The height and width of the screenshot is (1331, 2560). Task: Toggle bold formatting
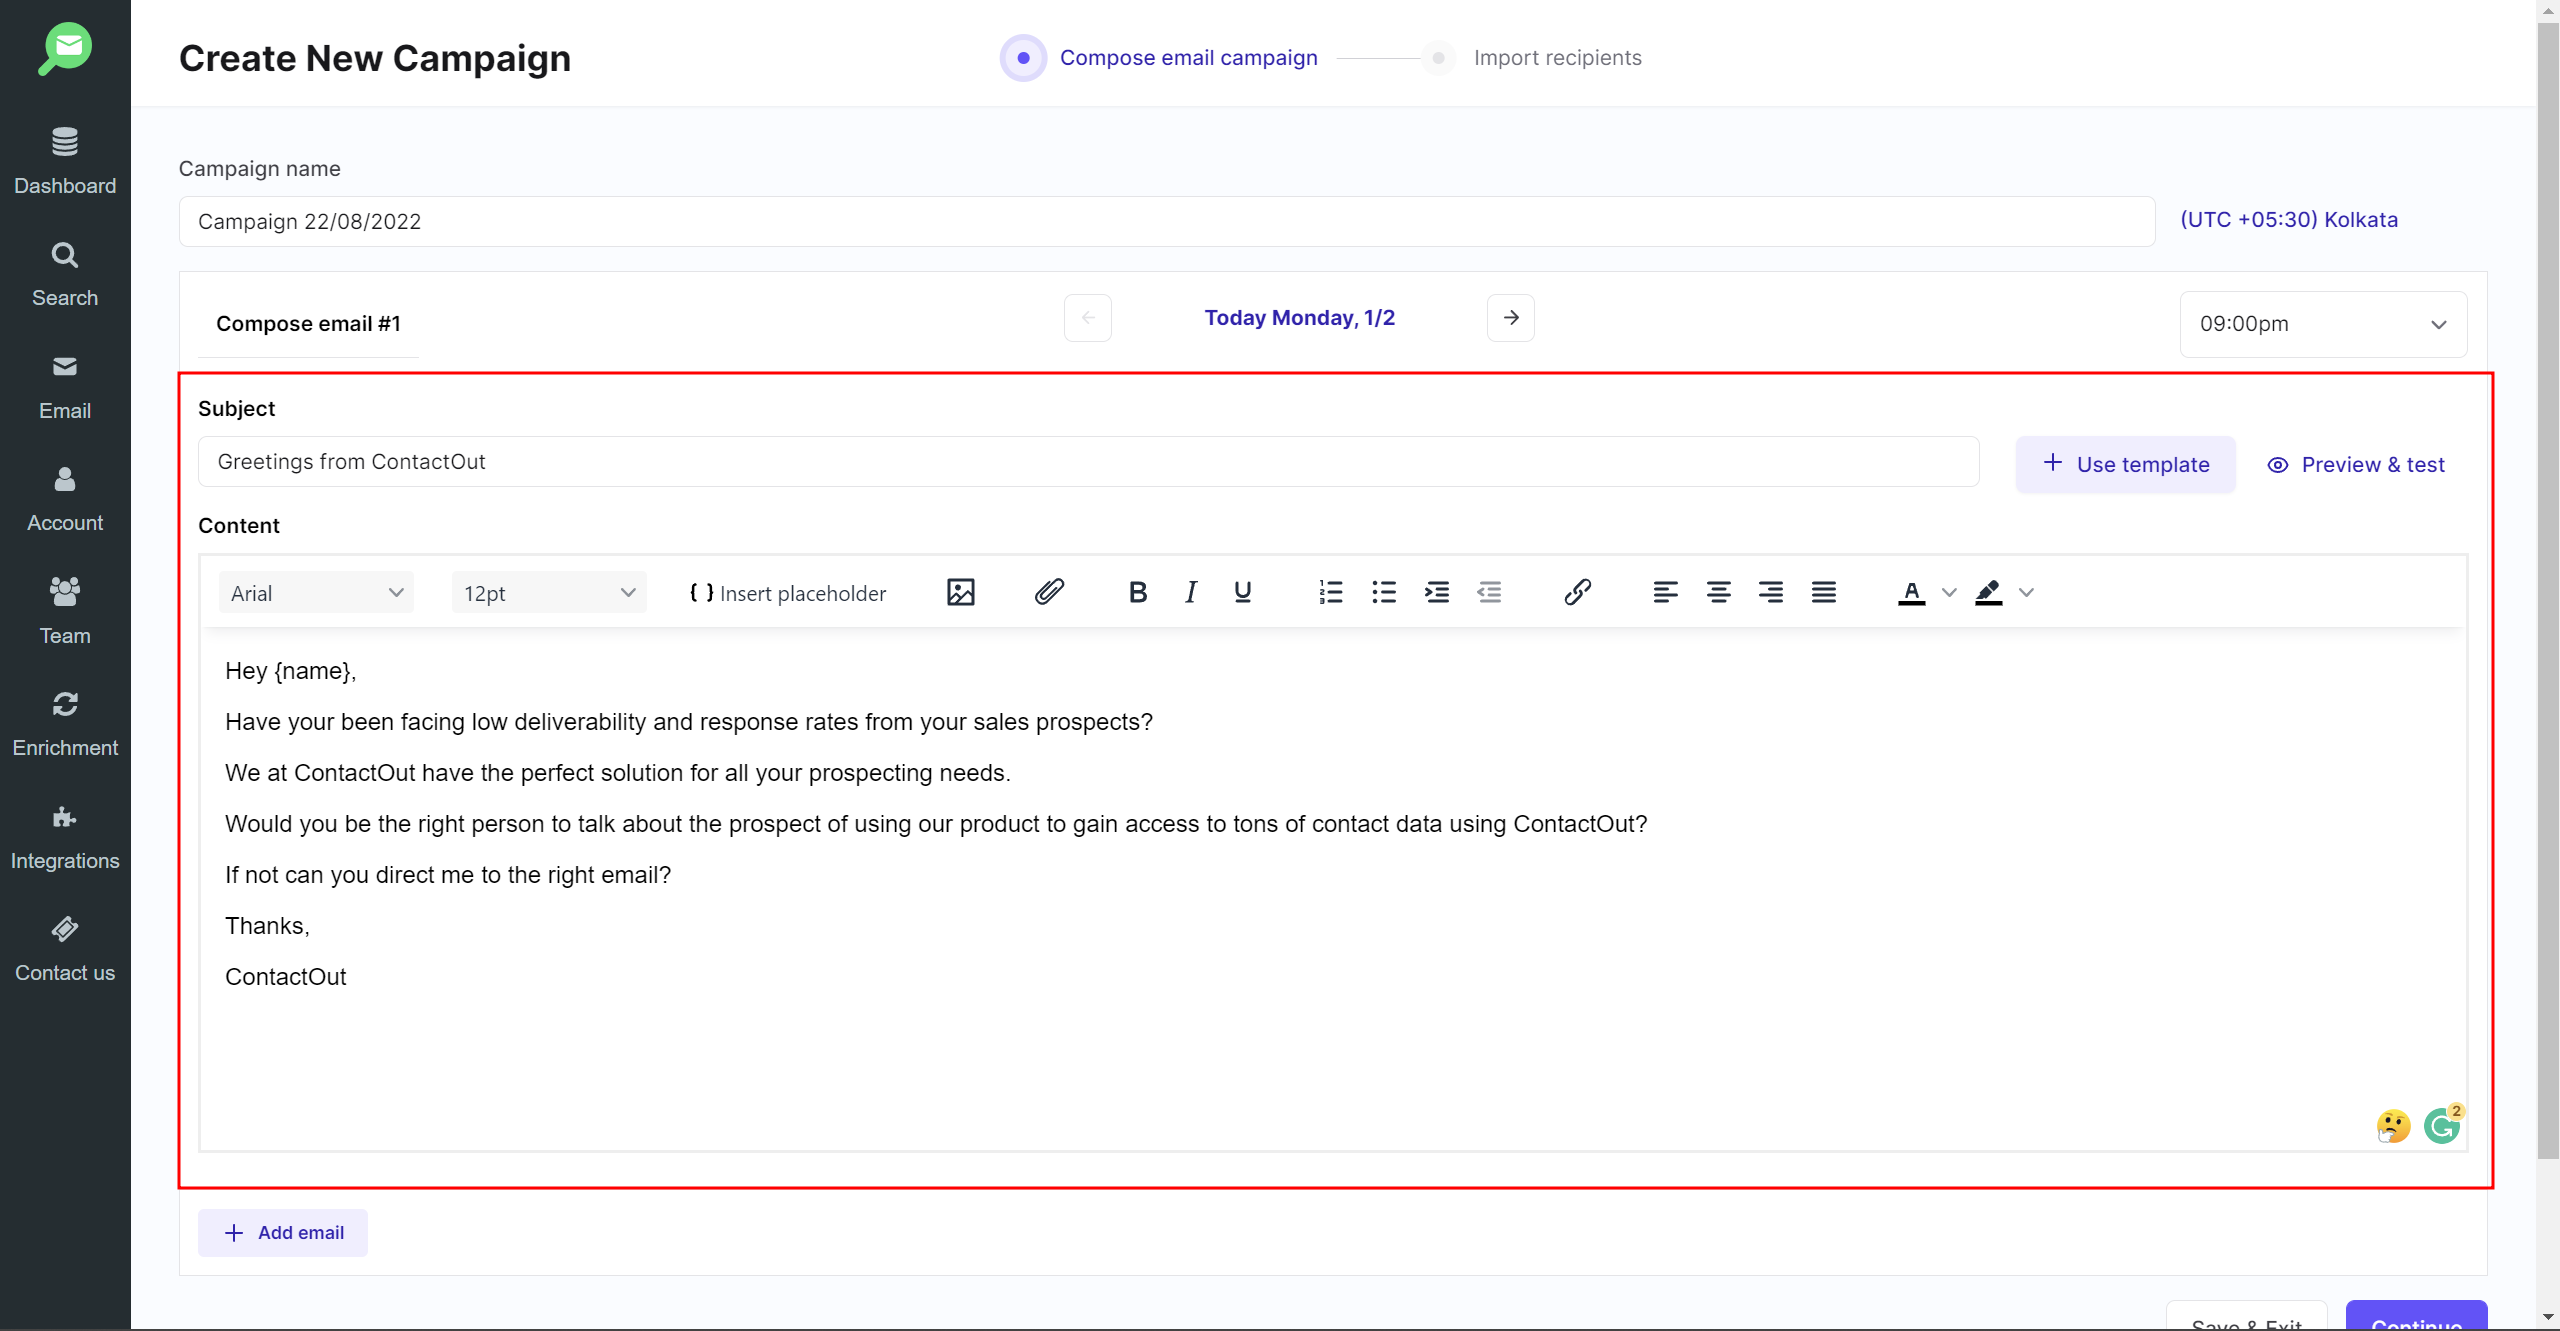click(x=1137, y=593)
